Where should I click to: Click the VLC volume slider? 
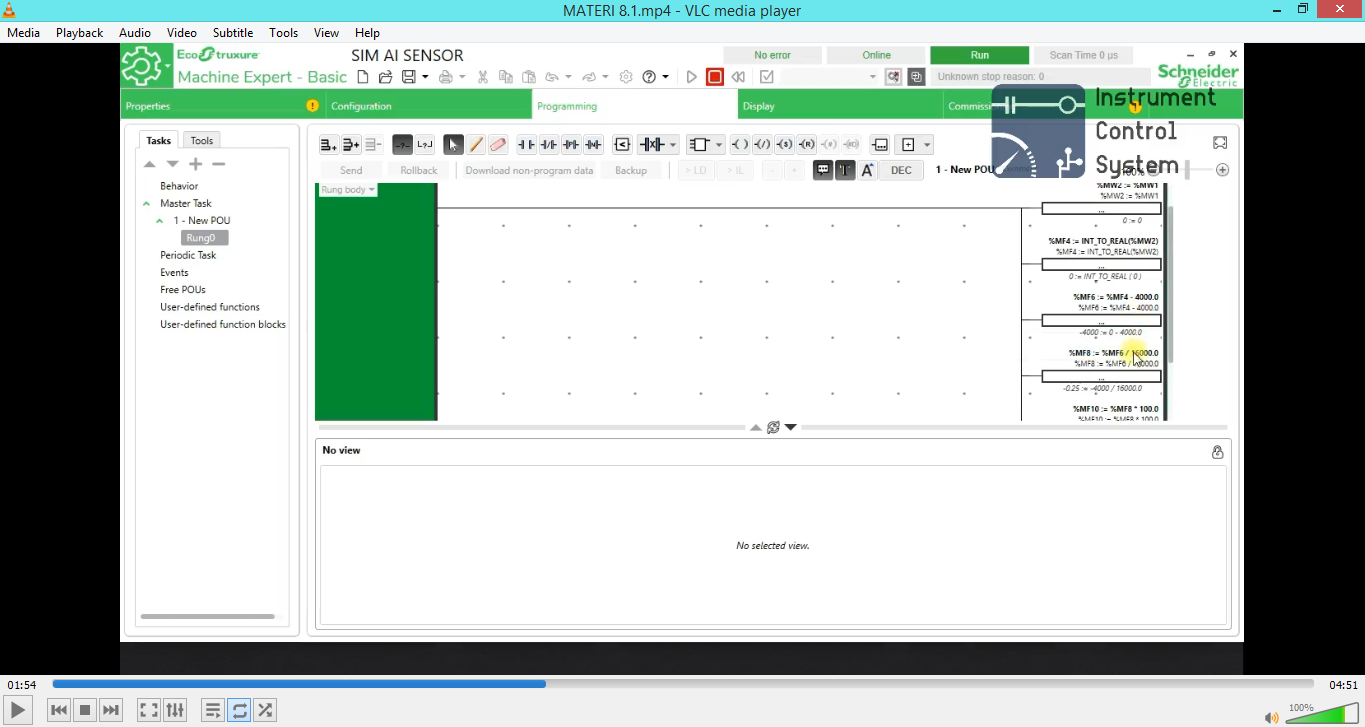coord(1320,714)
